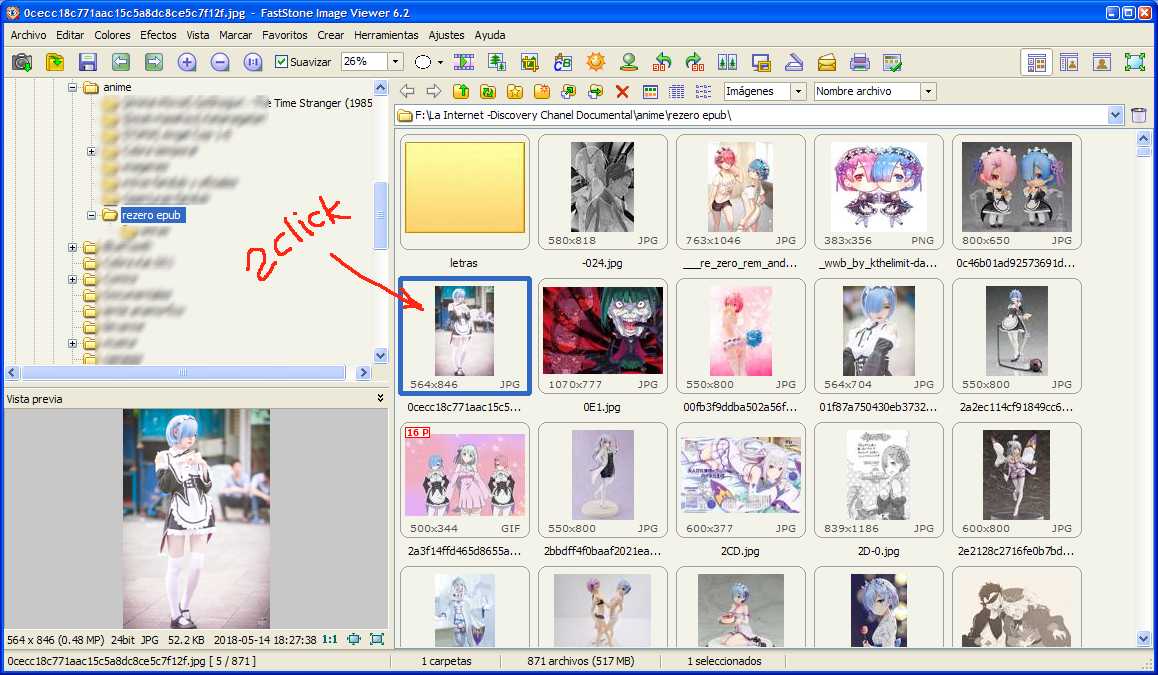Print the image with the printer icon
1158x675 pixels.
pyautogui.click(x=860, y=63)
